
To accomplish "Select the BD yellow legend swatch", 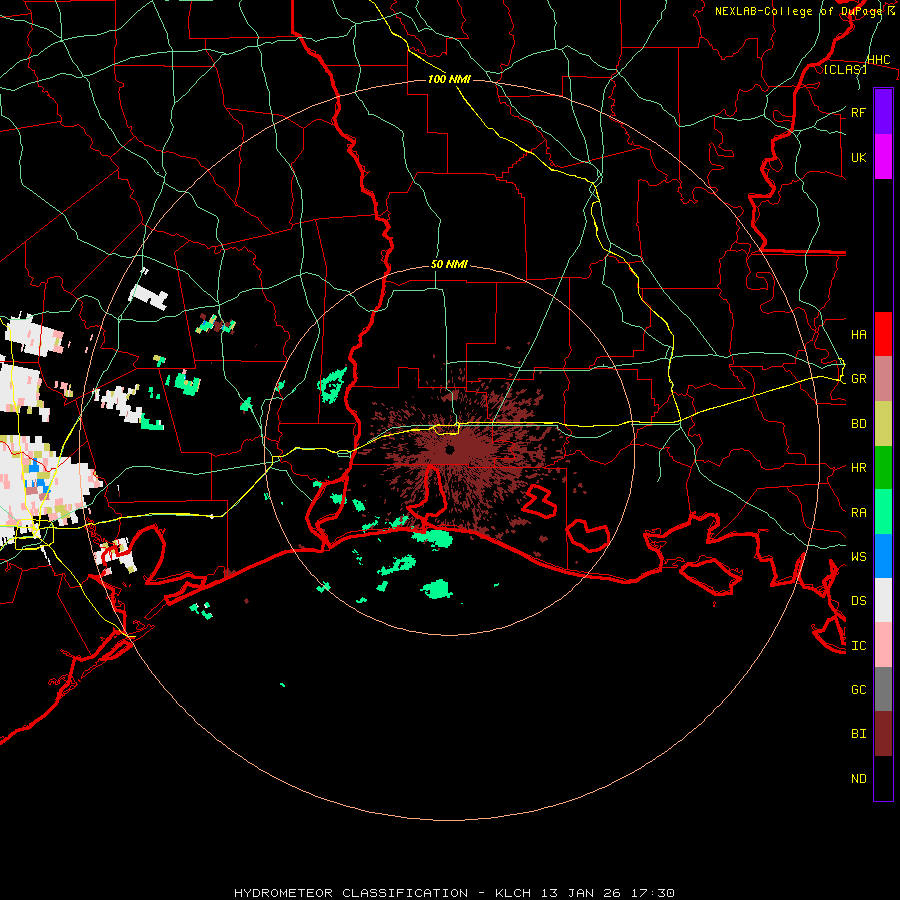I will coord(883,424).
